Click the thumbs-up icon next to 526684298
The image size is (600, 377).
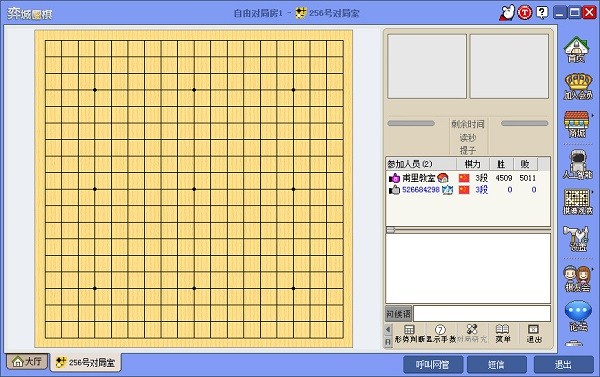tap(394, 190)
